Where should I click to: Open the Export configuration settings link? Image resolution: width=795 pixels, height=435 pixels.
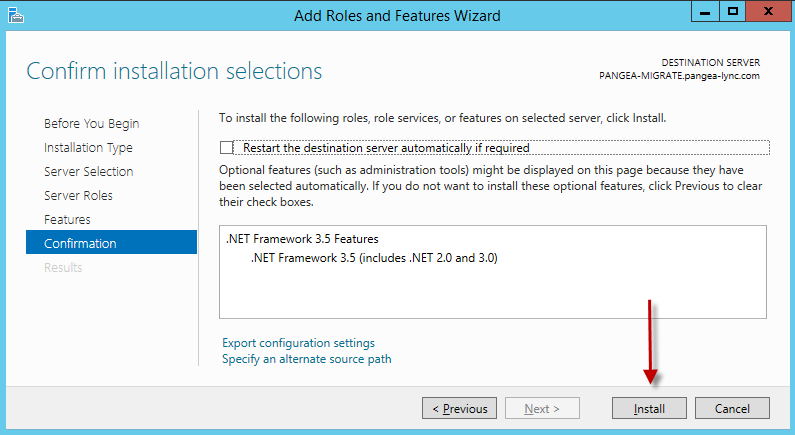pyautogui.click(x=298, y=343)
